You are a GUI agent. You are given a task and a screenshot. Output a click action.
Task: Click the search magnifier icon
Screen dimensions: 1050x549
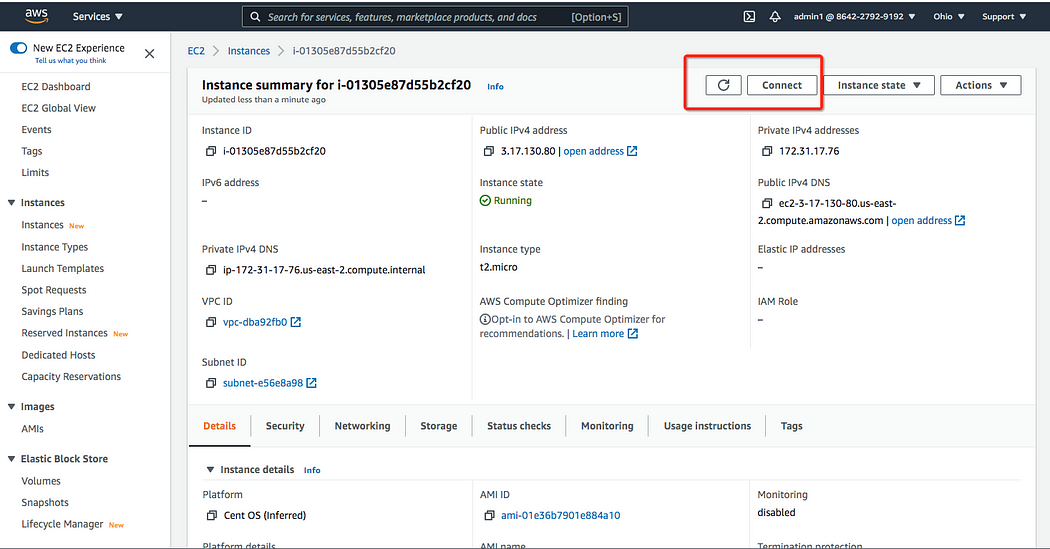[x=255, y=17]
